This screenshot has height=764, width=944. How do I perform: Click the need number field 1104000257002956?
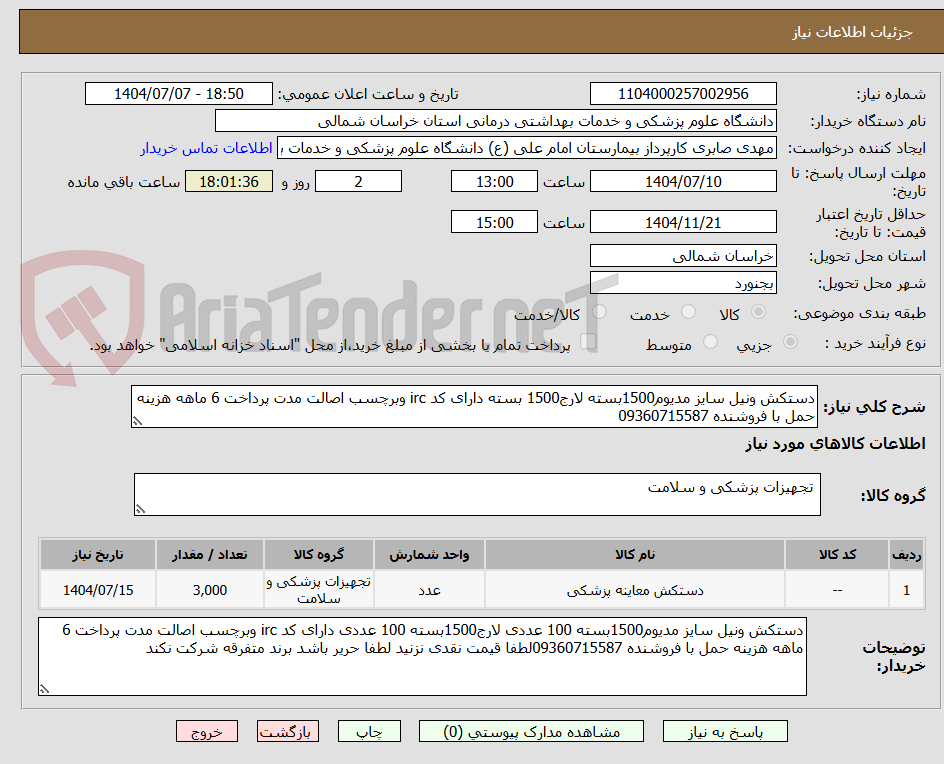click(684, 93)
